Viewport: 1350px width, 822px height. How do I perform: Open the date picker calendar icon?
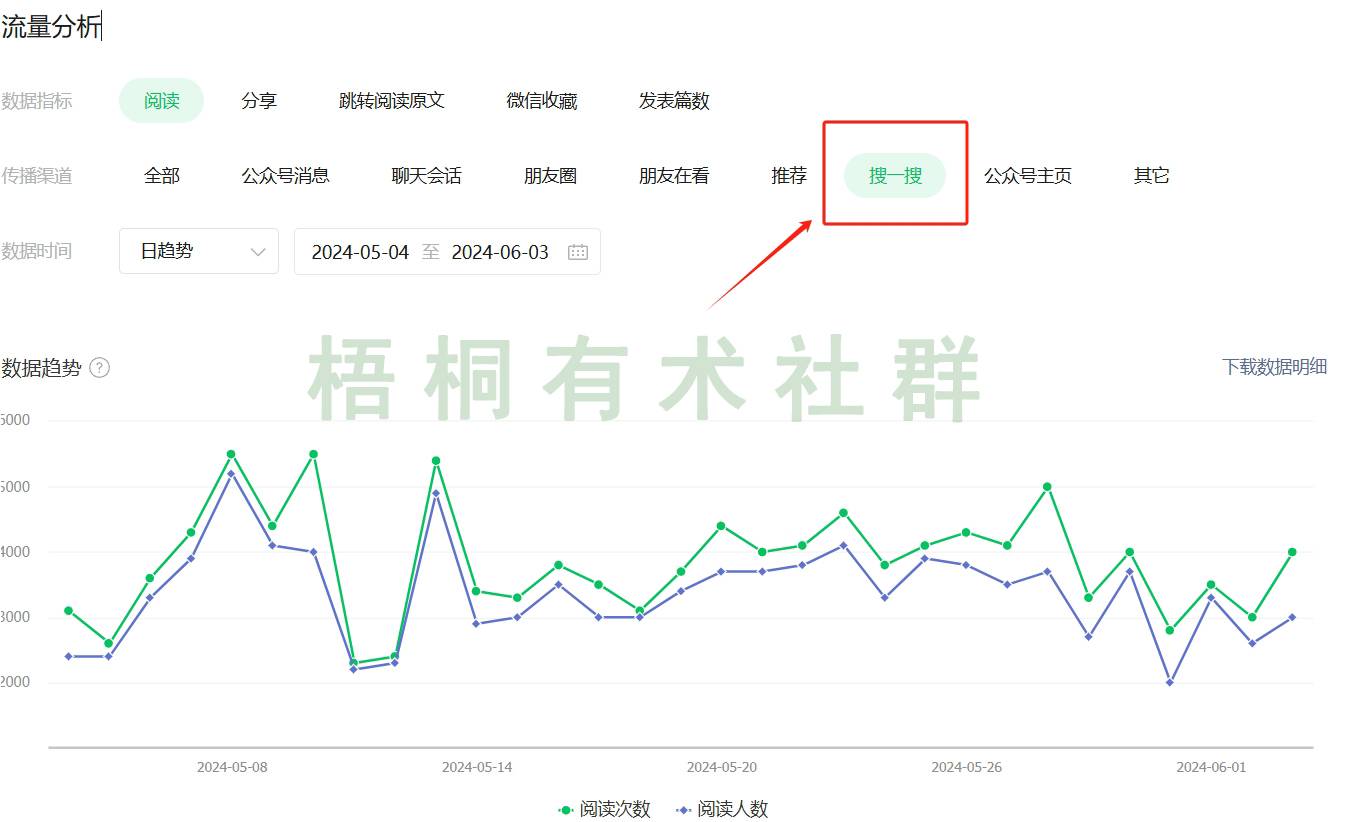578,252
